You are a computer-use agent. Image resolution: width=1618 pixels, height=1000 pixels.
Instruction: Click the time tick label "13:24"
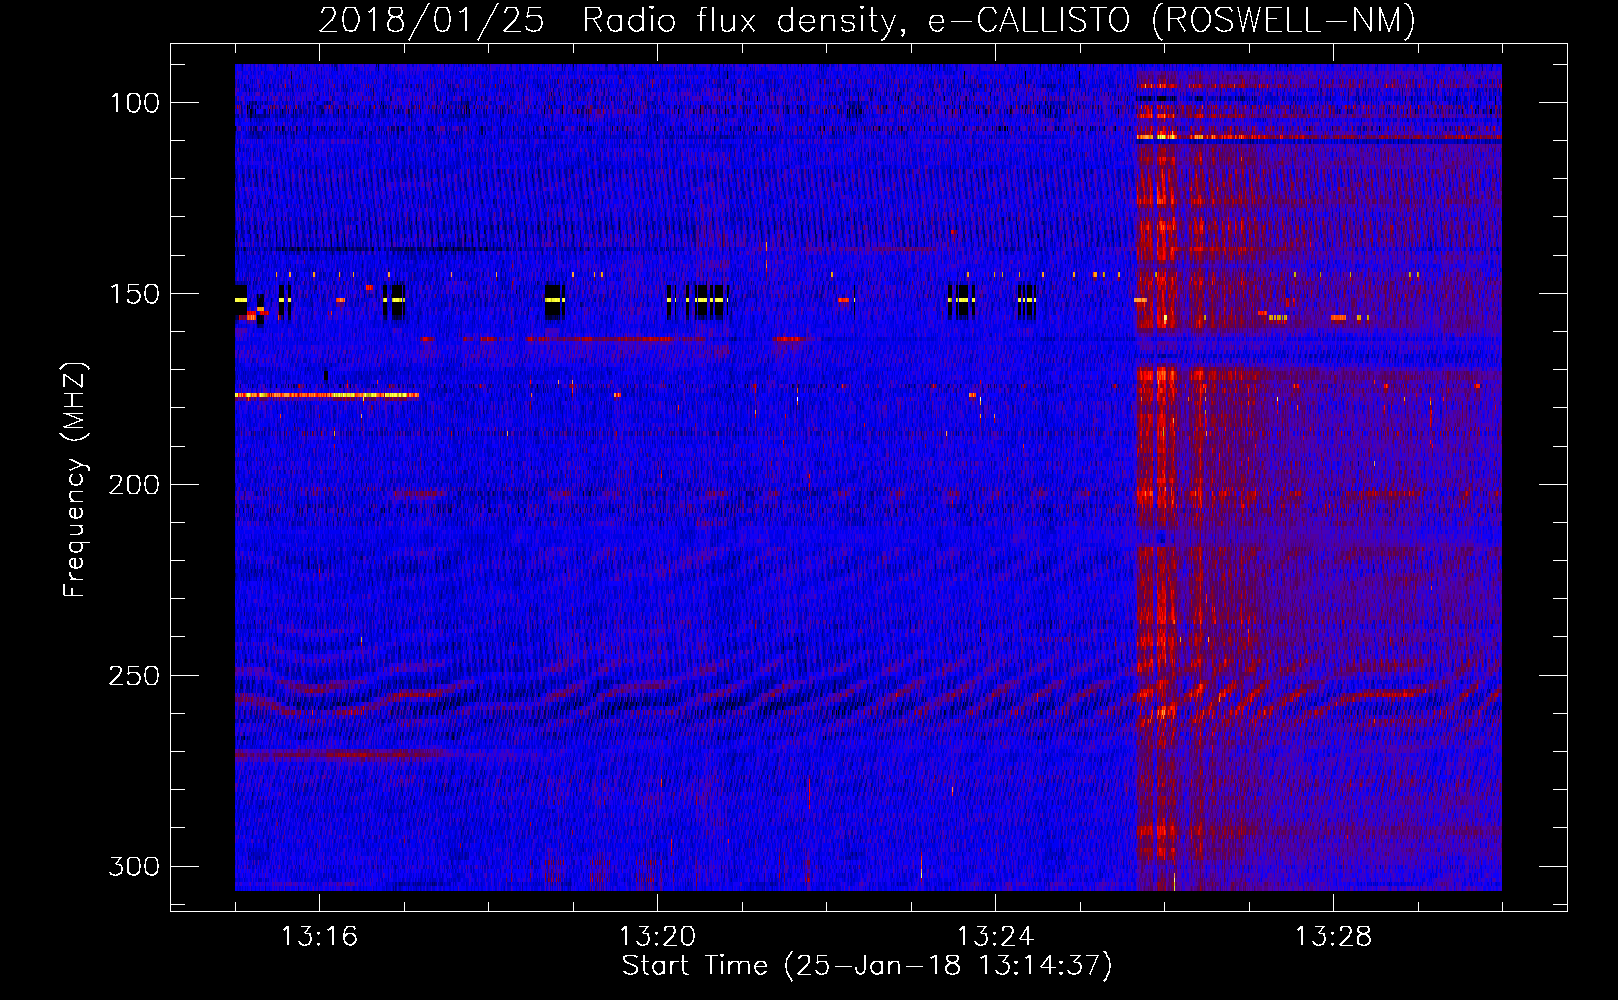(995, 936)
